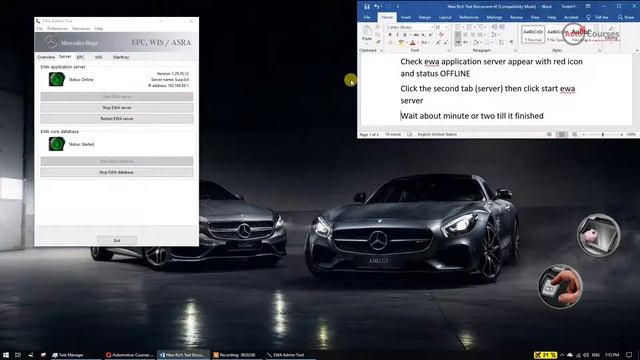Open Font dialog launcher in Word
Image resolution: width=640 pixels, height=360 pixels.
pyautogui.click(x=449, y=51)
